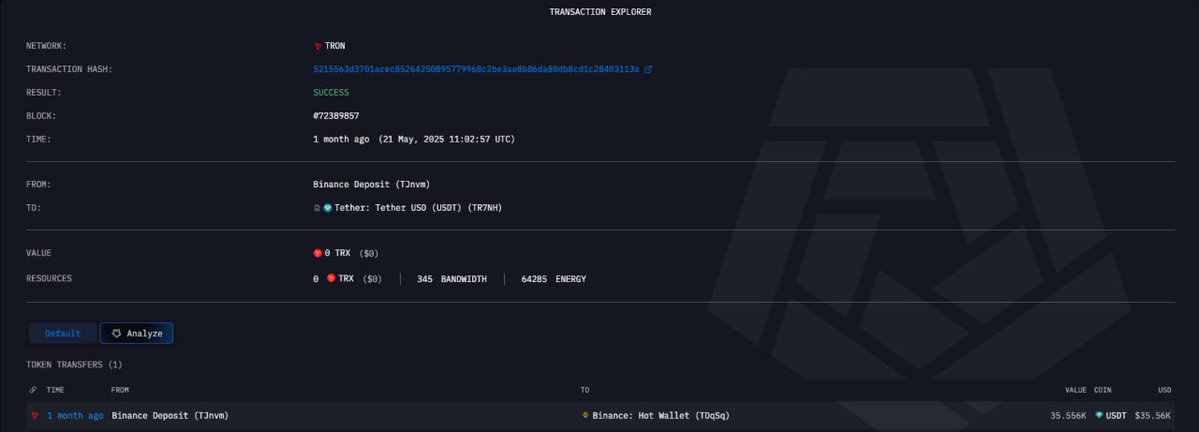Click the TRANSACTION EXPLORER title

[600, 12]
